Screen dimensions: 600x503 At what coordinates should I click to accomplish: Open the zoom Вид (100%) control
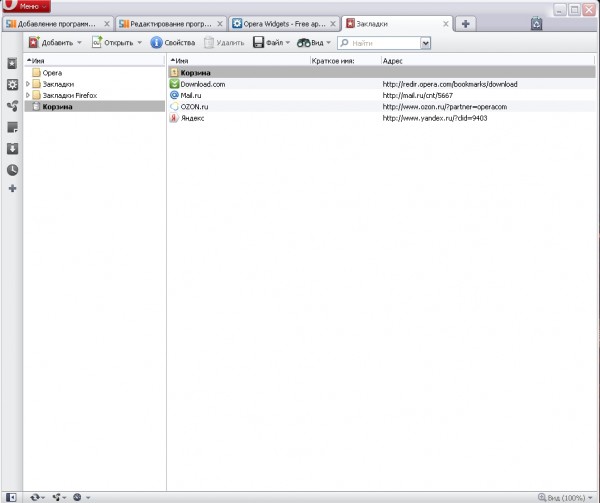tap(565, 497)
